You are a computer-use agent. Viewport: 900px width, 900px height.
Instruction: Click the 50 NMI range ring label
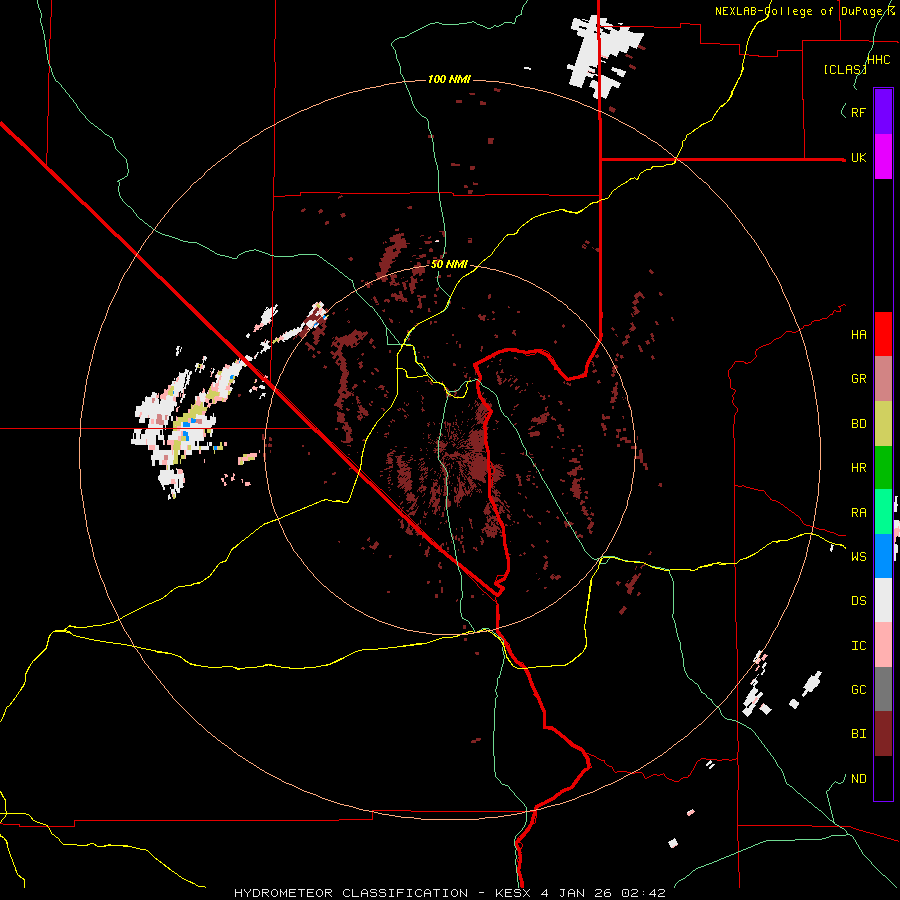tap(449, 265)
